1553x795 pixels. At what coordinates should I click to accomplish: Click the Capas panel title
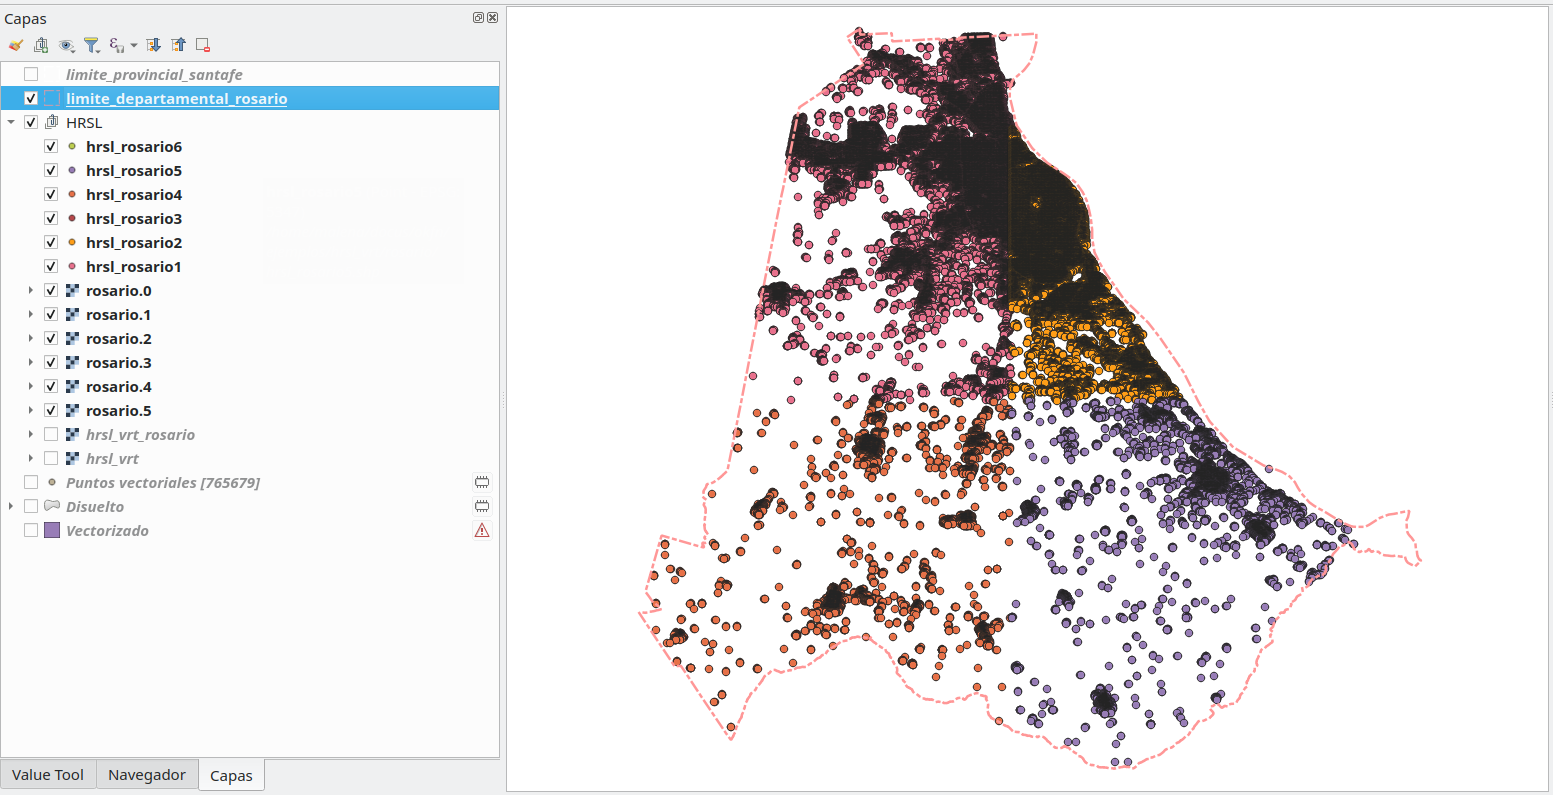click(x=25, y=19)
